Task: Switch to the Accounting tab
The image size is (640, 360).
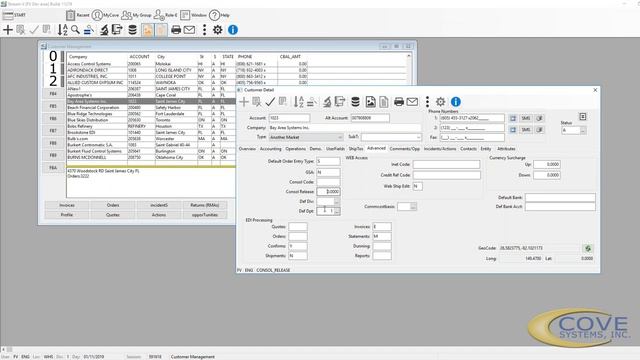Action: [271, 149]
